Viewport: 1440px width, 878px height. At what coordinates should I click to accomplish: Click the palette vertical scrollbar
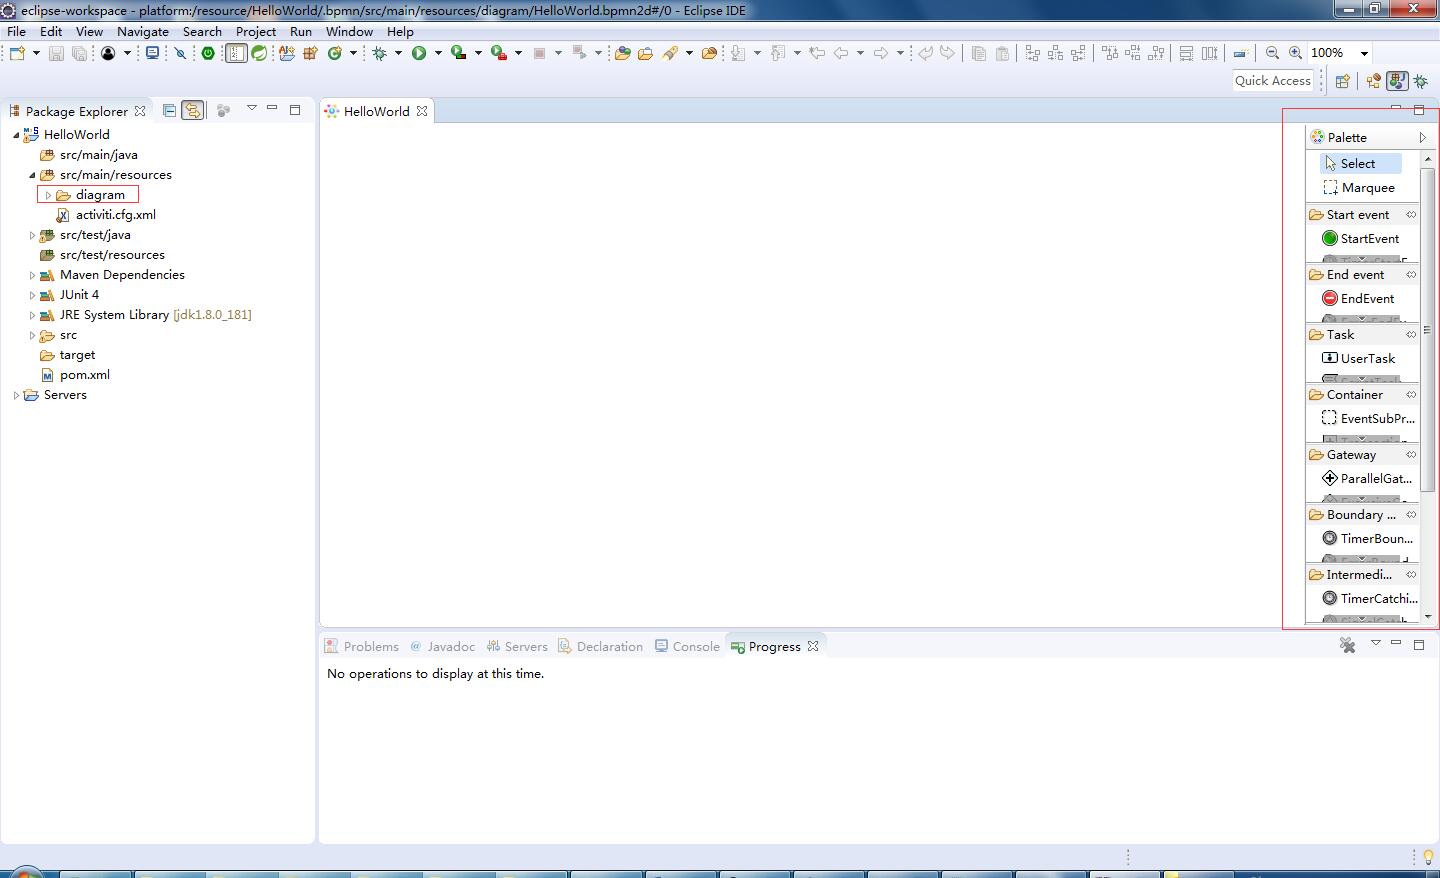pos(1427,330)
